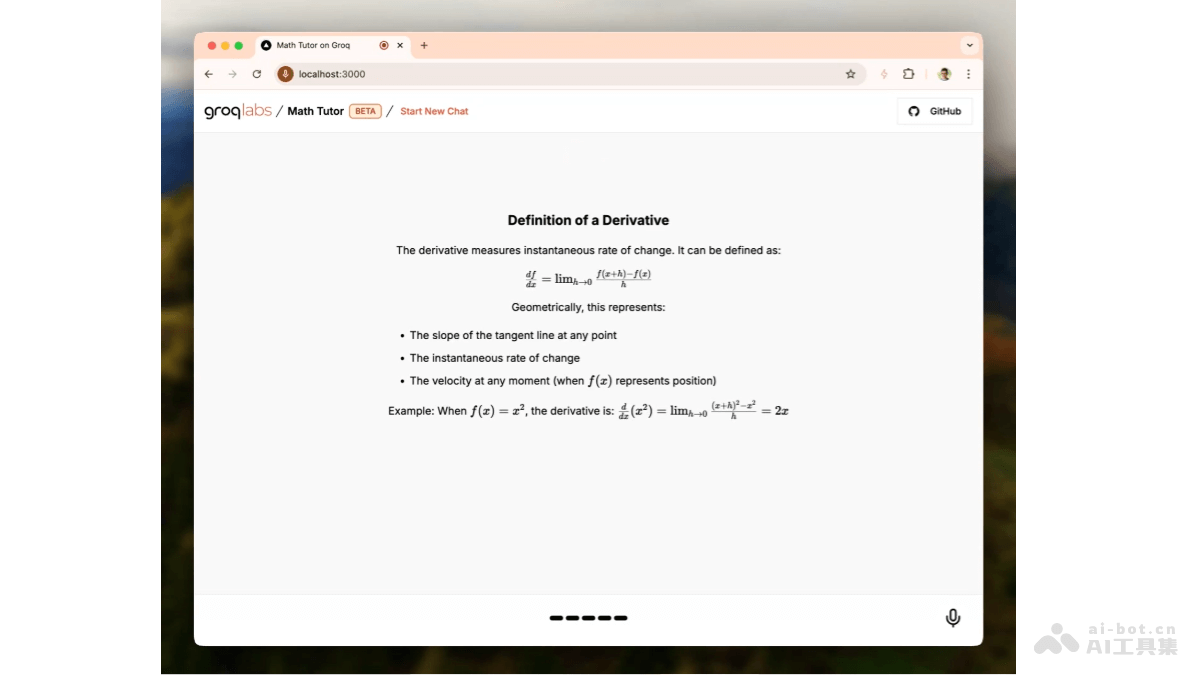This screenshot has width=1200, height=675.
Task: Toggle voice input with the bottom microphone
Action: (x=952, y=617)
